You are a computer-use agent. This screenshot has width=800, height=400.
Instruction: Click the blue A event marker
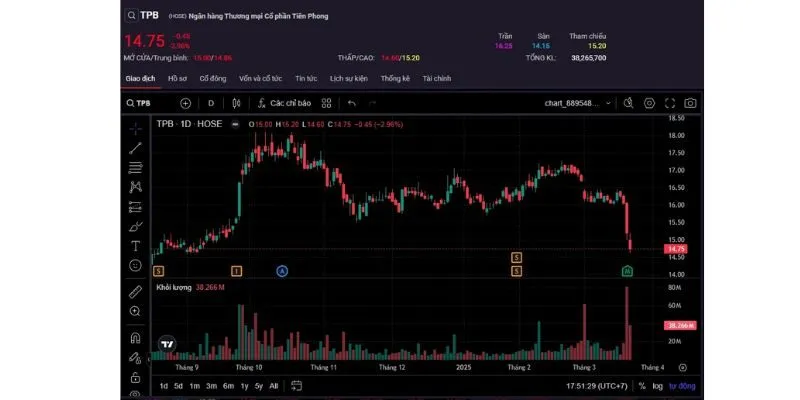pos(282,271)
